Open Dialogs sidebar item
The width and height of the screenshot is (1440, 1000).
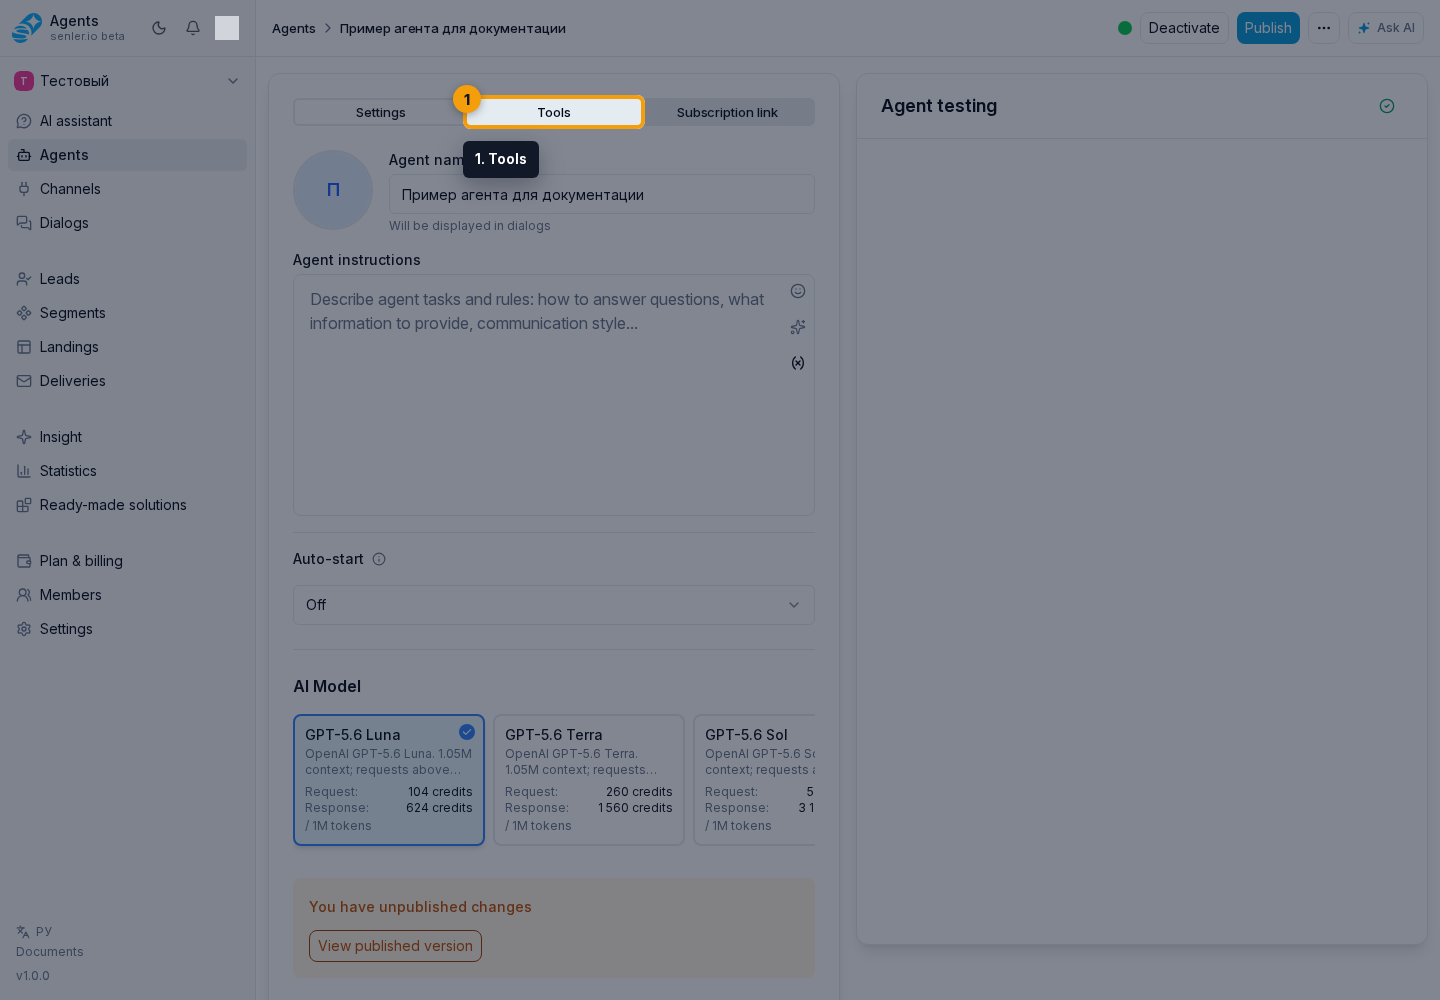[127, 223]
